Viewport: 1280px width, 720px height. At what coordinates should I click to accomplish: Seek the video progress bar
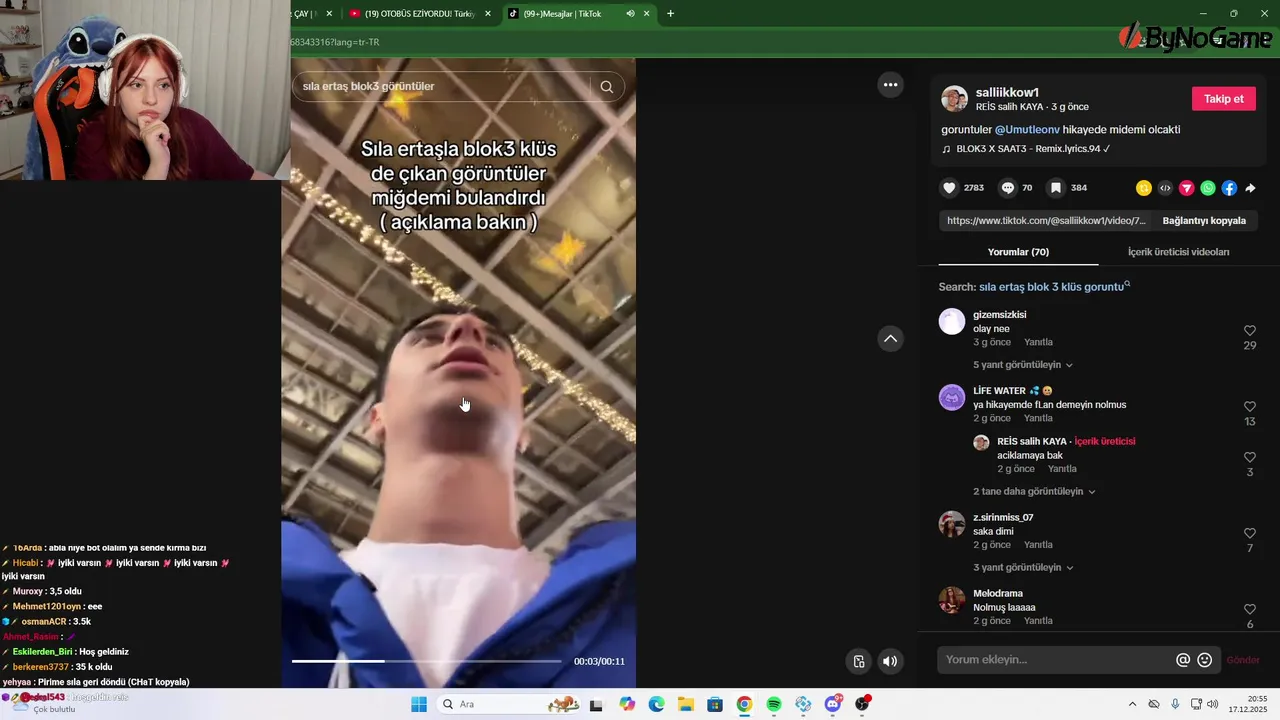(426, 661)
